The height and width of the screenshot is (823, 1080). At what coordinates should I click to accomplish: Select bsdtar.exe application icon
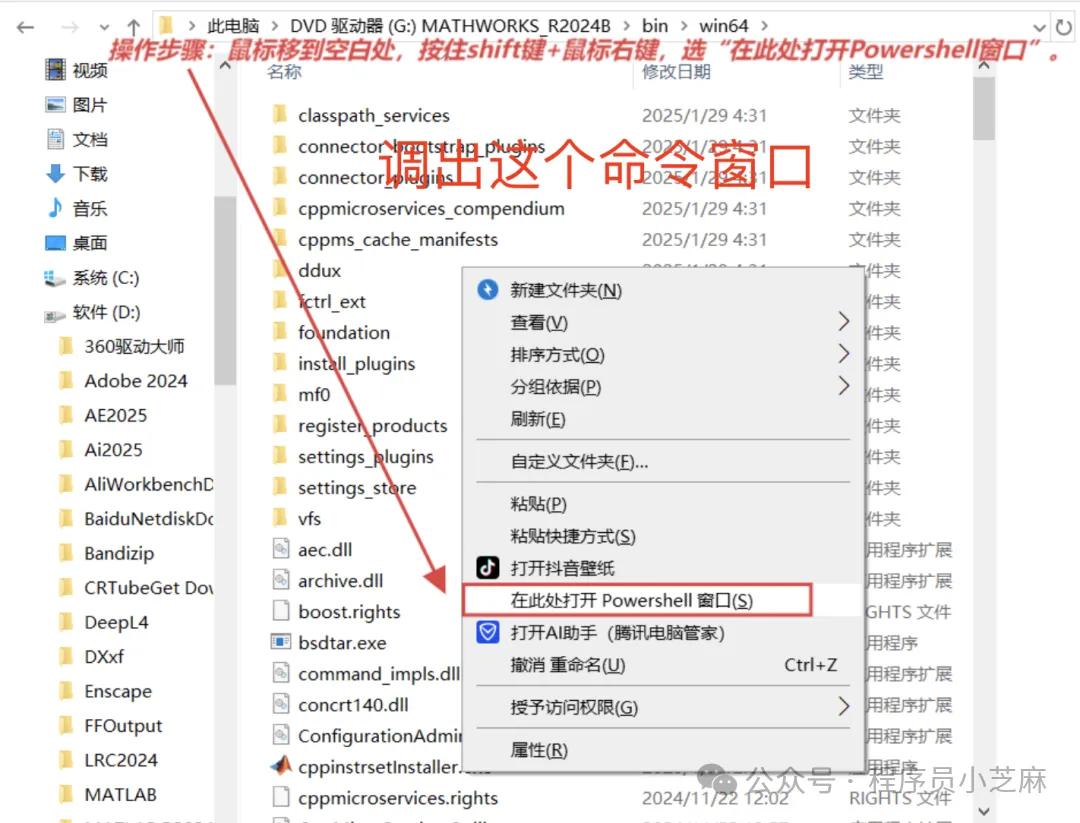pos(280,642)
